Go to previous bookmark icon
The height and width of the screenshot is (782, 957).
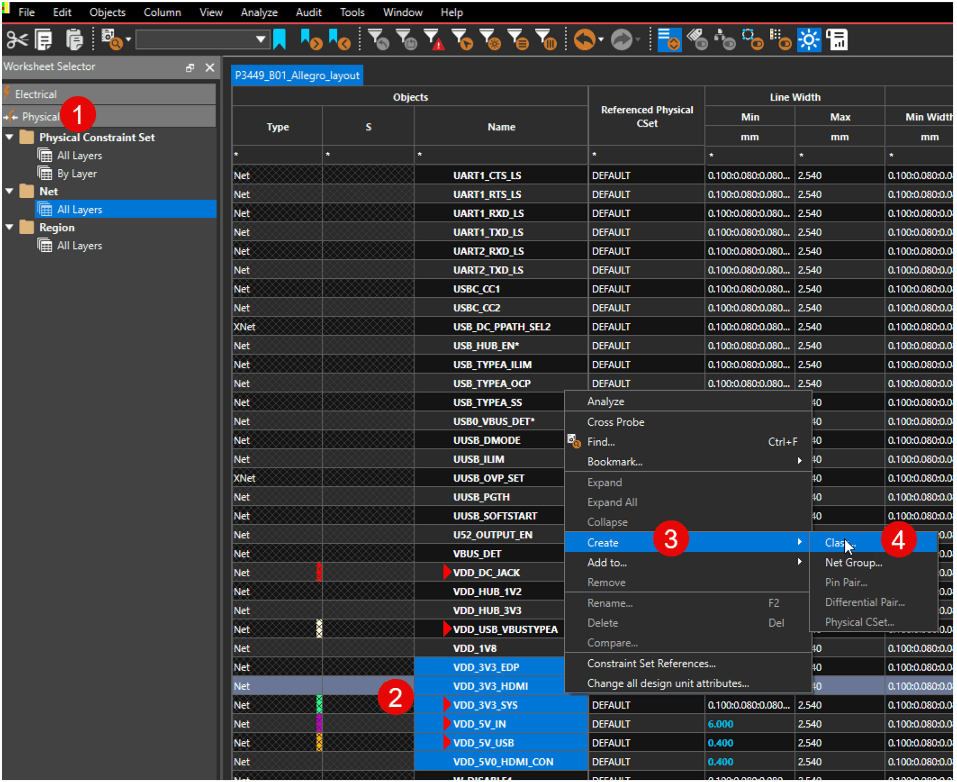[339, 40]
